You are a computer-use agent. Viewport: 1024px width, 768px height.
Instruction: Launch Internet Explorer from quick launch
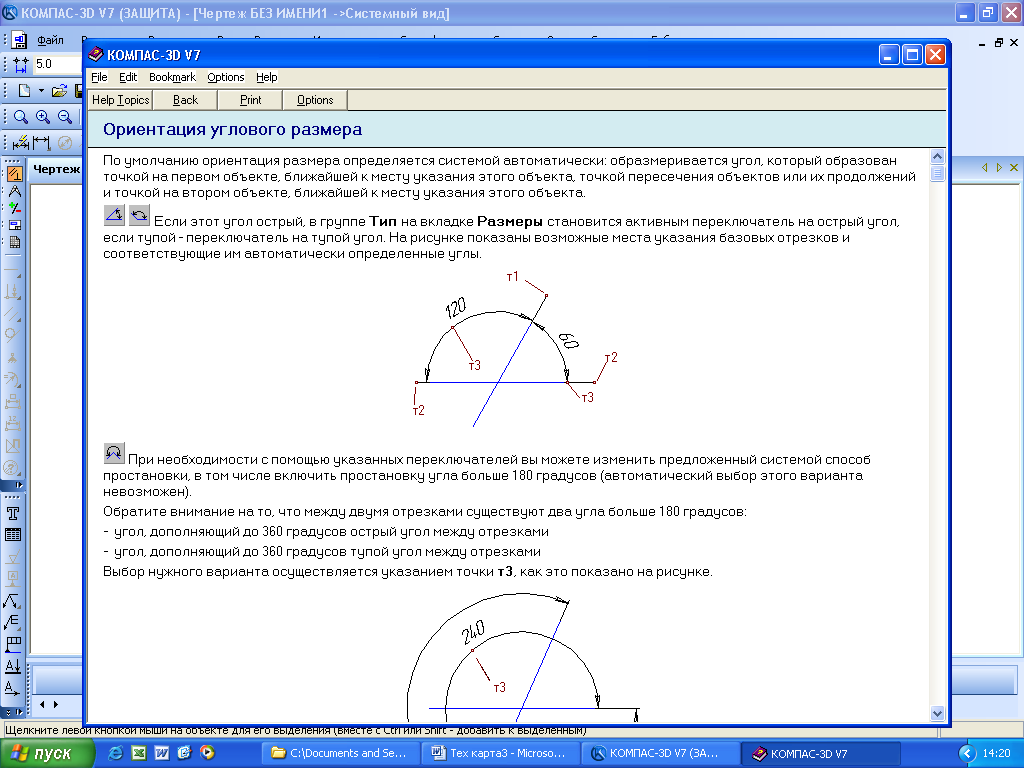pos(116,753)
